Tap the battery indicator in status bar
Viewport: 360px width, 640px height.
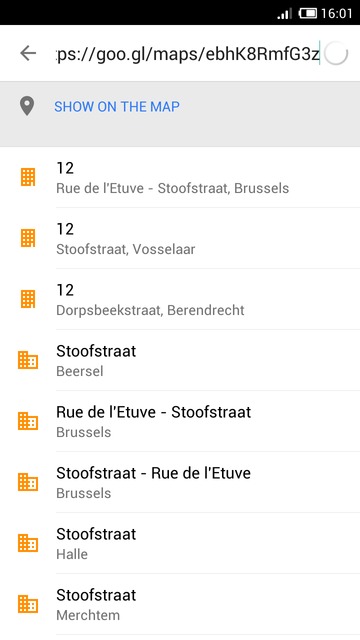pos(308,13)
